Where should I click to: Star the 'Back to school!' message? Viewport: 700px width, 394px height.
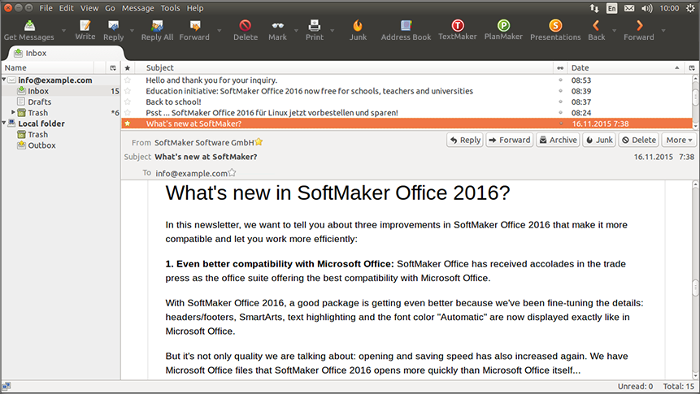(127, 102)
